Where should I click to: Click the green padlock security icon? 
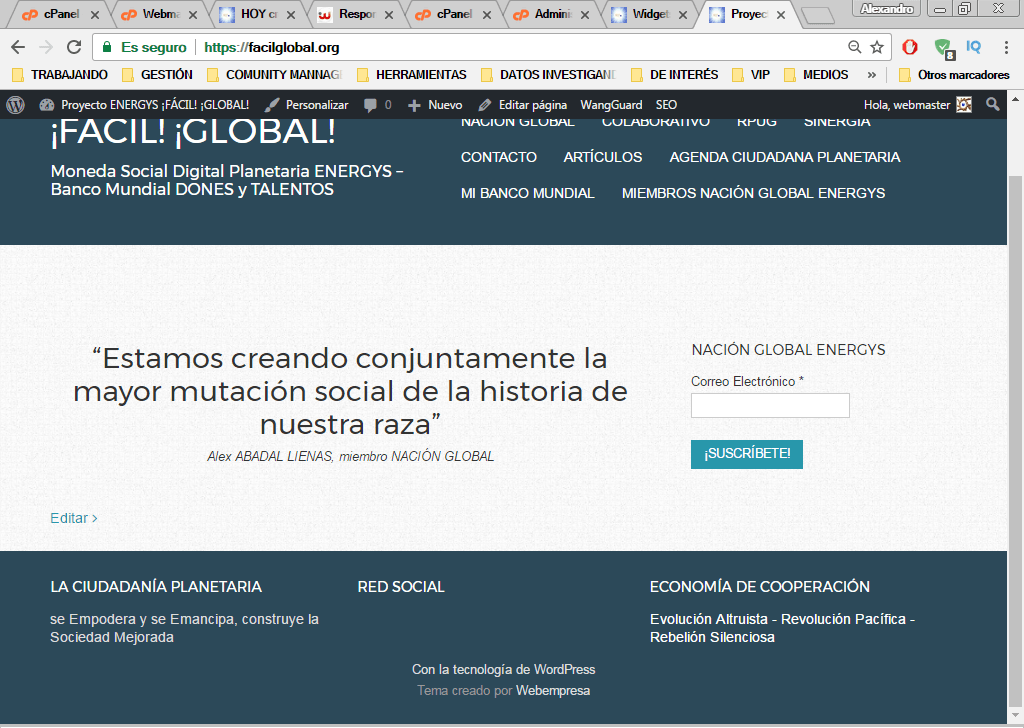point(106,47)
